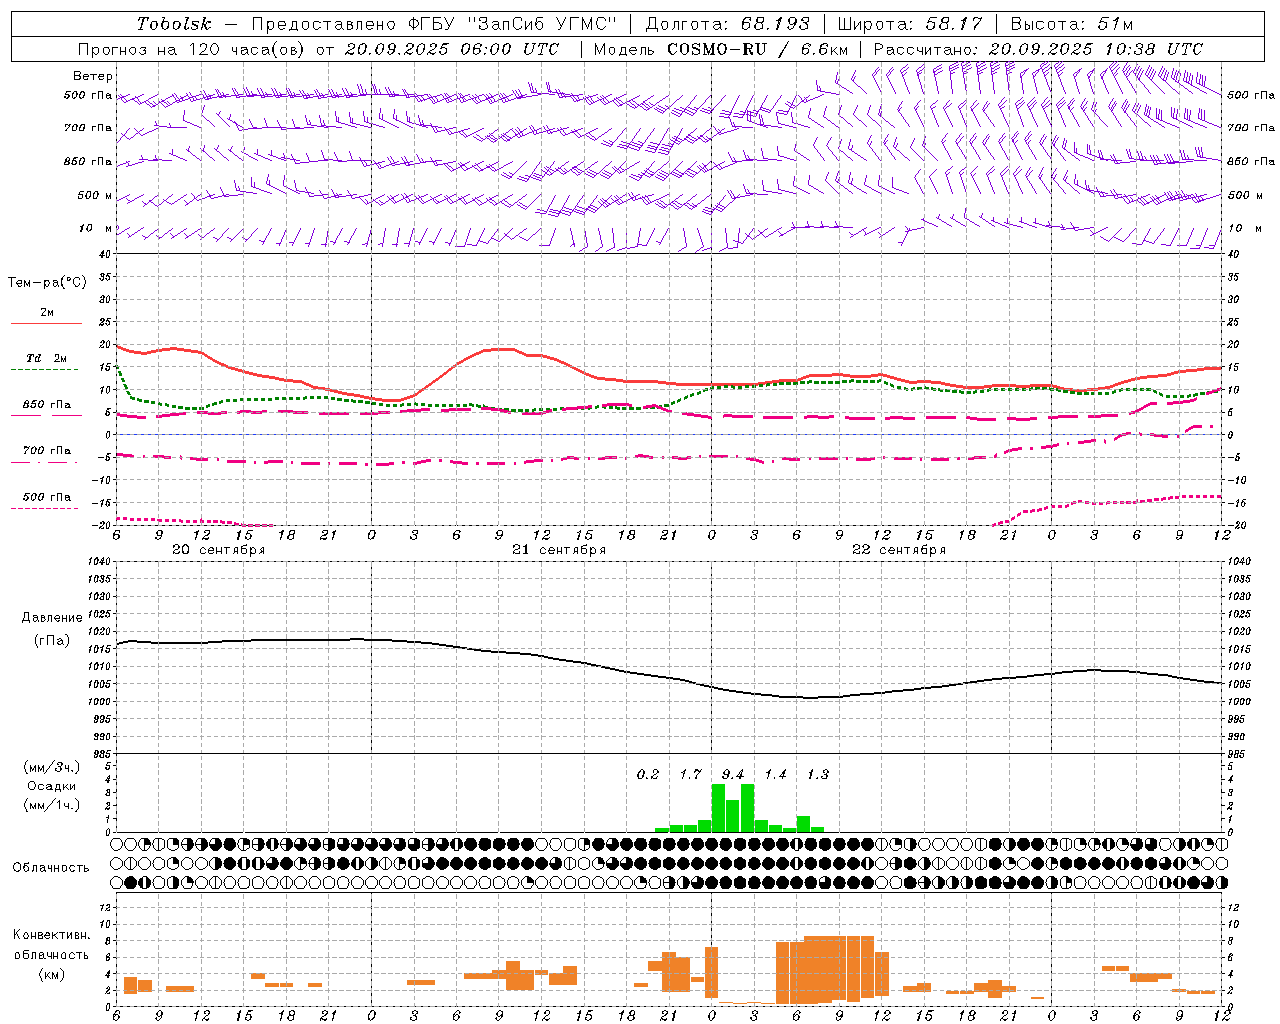Click the '1.4' precipitation total value

point(775,774)
